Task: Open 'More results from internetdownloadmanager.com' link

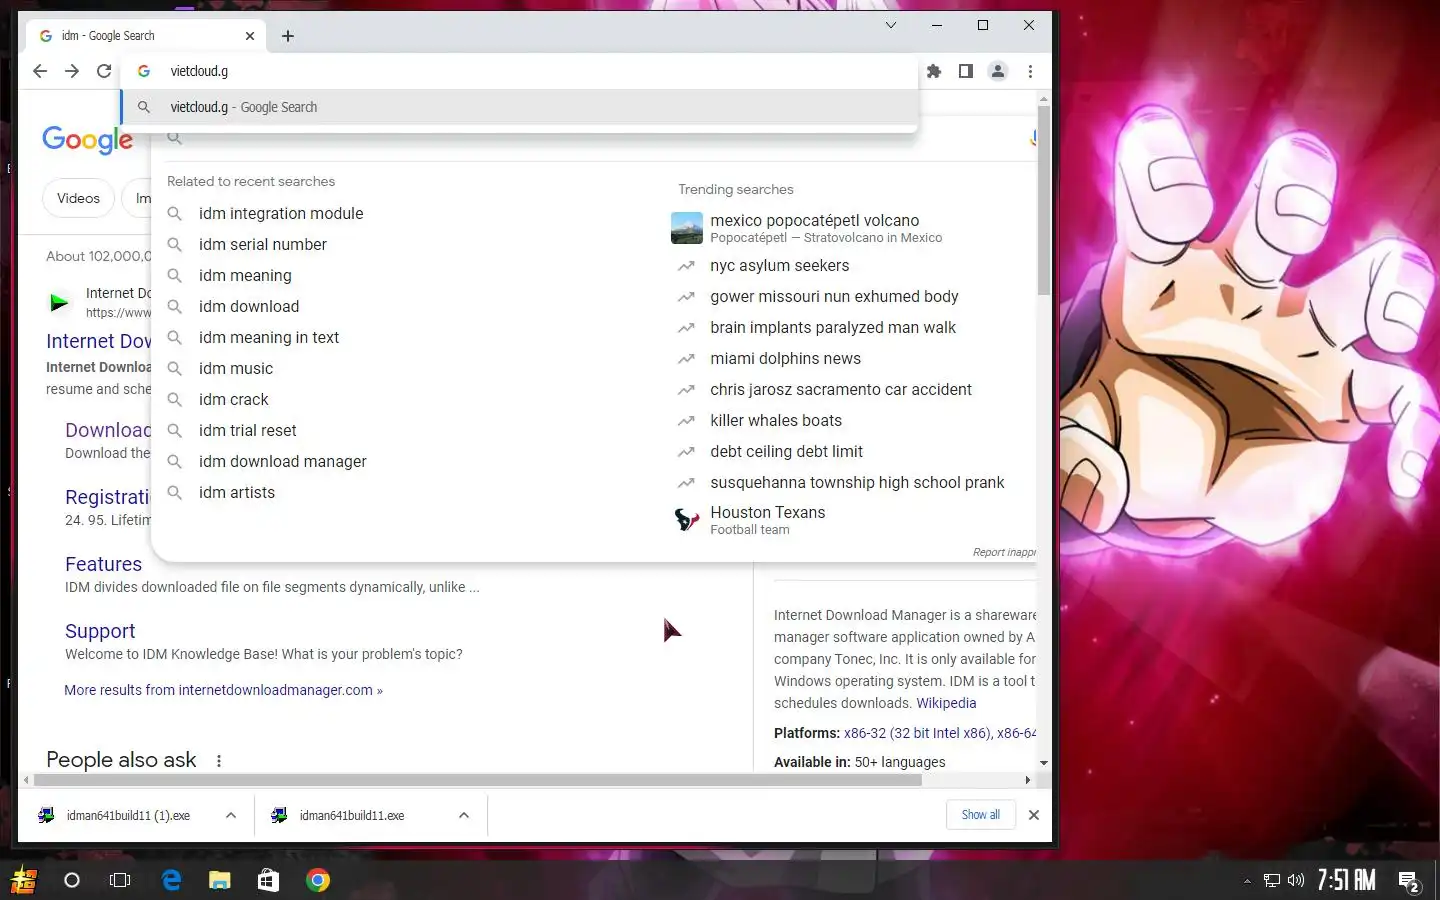Action: click(x=223, y=690)
